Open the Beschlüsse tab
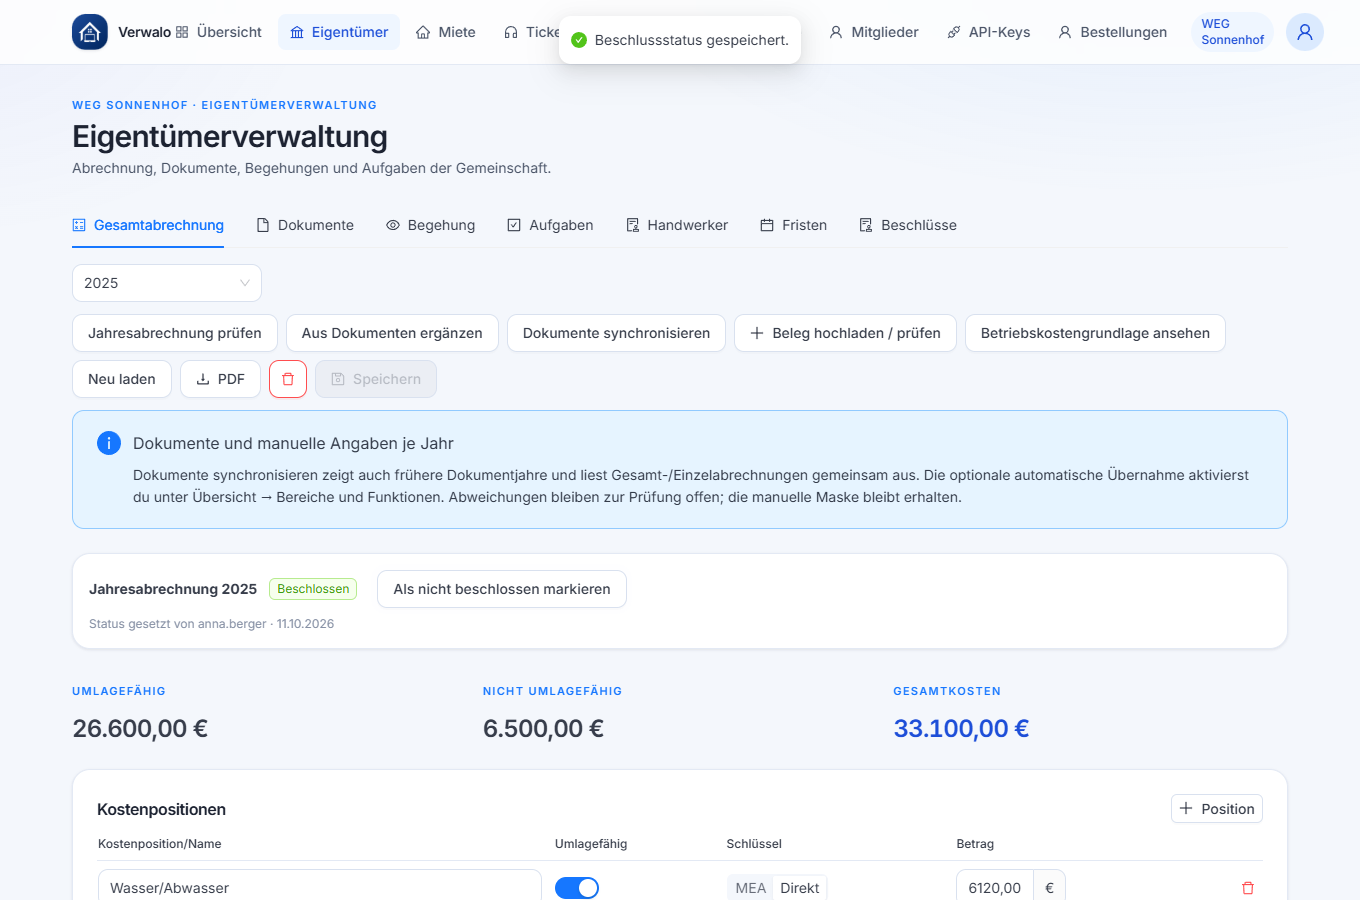The height and width of the screenshot is (900, 1360). (x=908, y=225)
